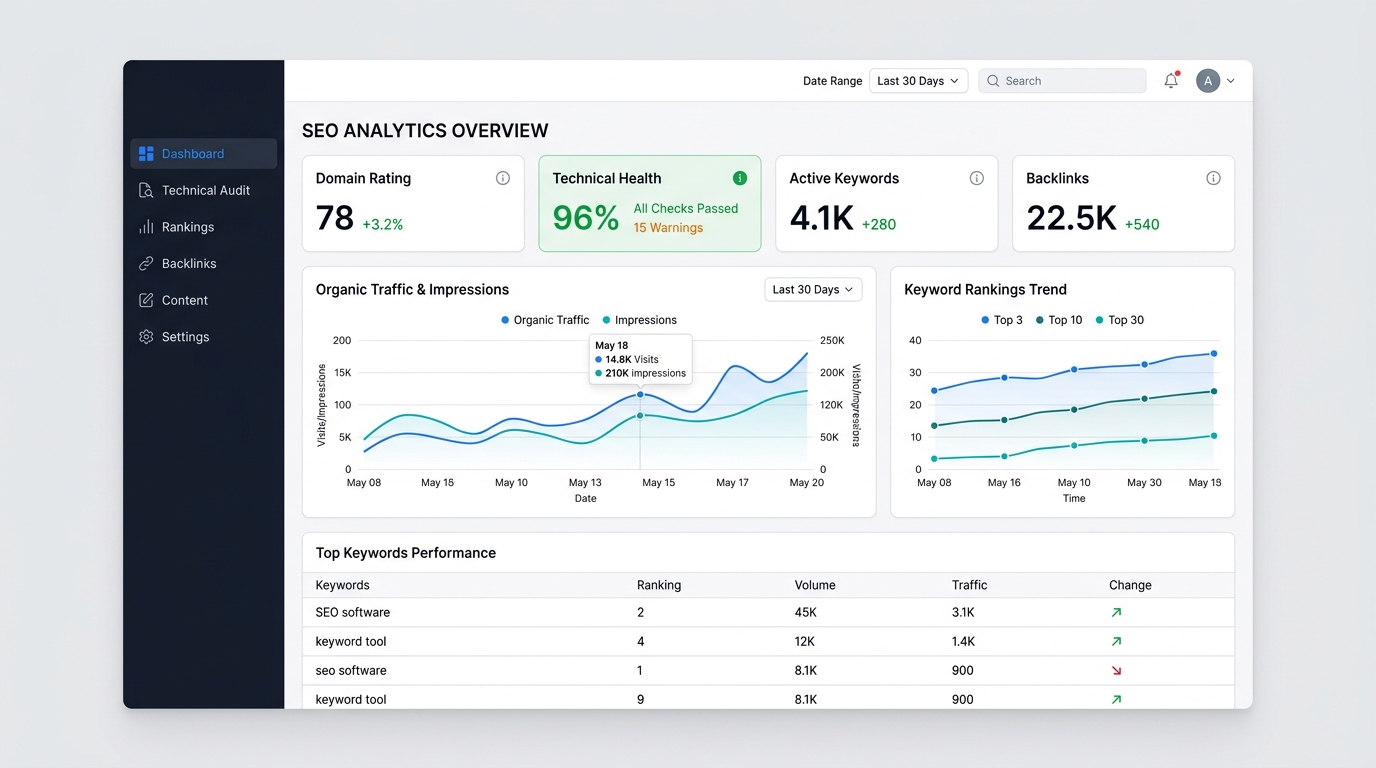Click the 22.5K Backlinks value
Screen dimensions: 1376x768
[1071, 217]
